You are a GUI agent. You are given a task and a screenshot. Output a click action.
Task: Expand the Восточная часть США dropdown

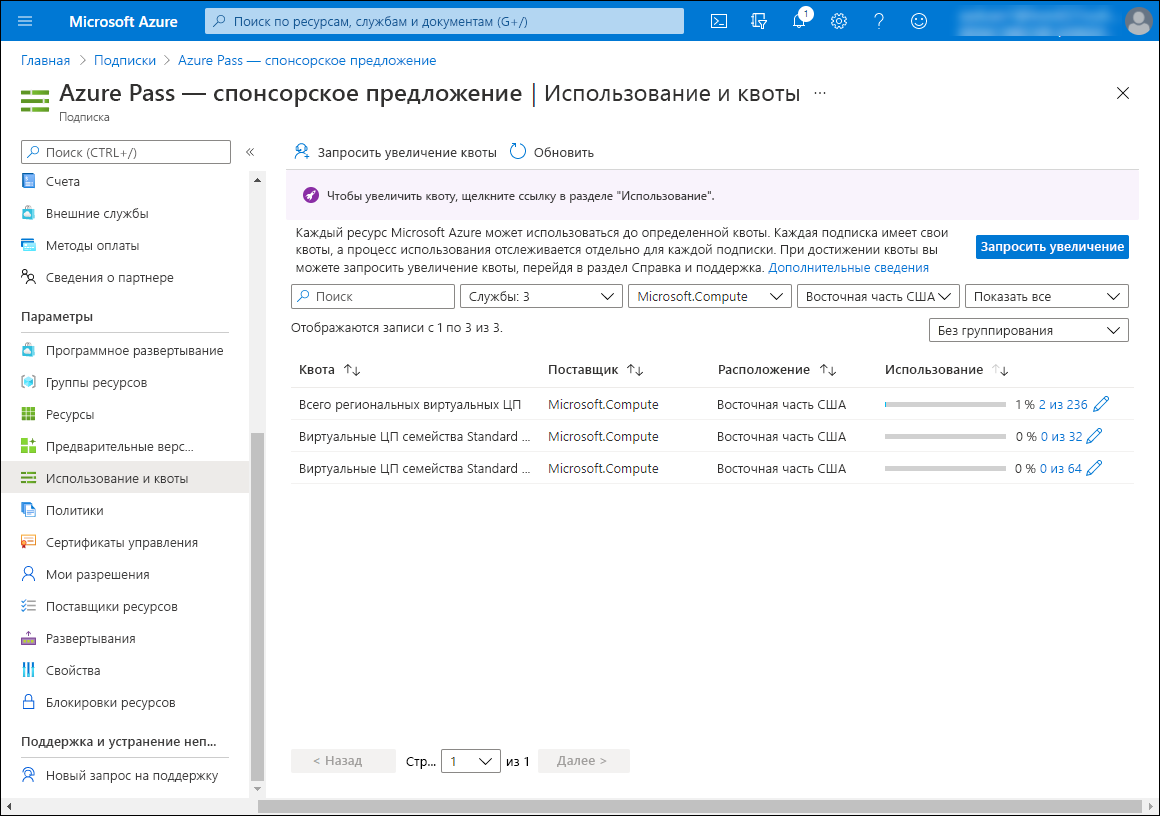[x=878, y=296]
